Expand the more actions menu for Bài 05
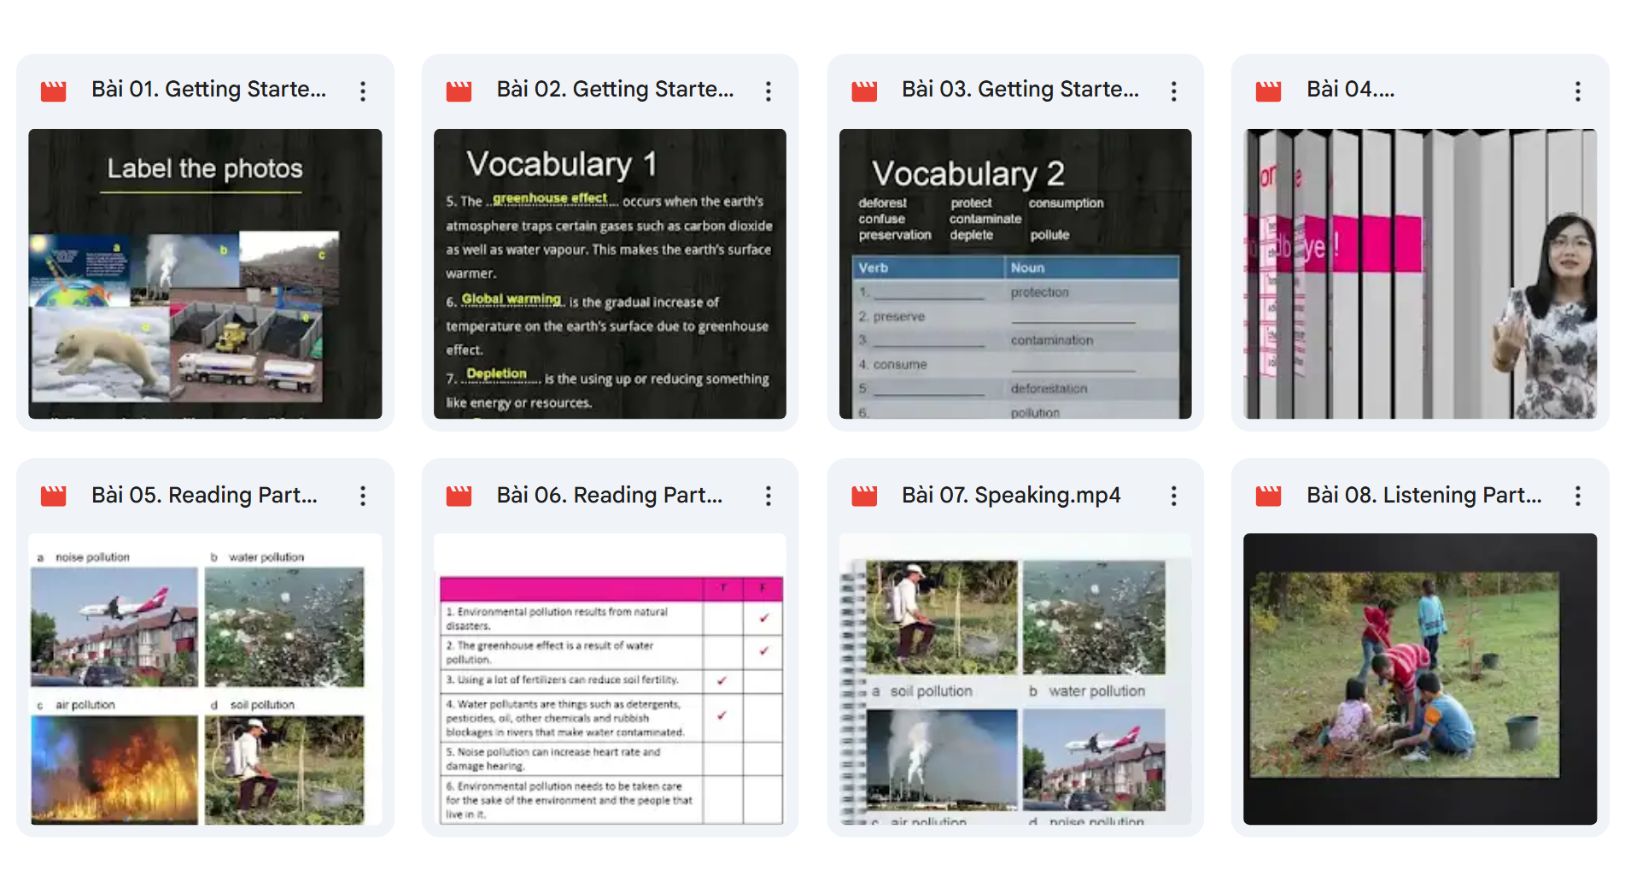The width and height of the screenshot is (1625, 894). (363, 496)
